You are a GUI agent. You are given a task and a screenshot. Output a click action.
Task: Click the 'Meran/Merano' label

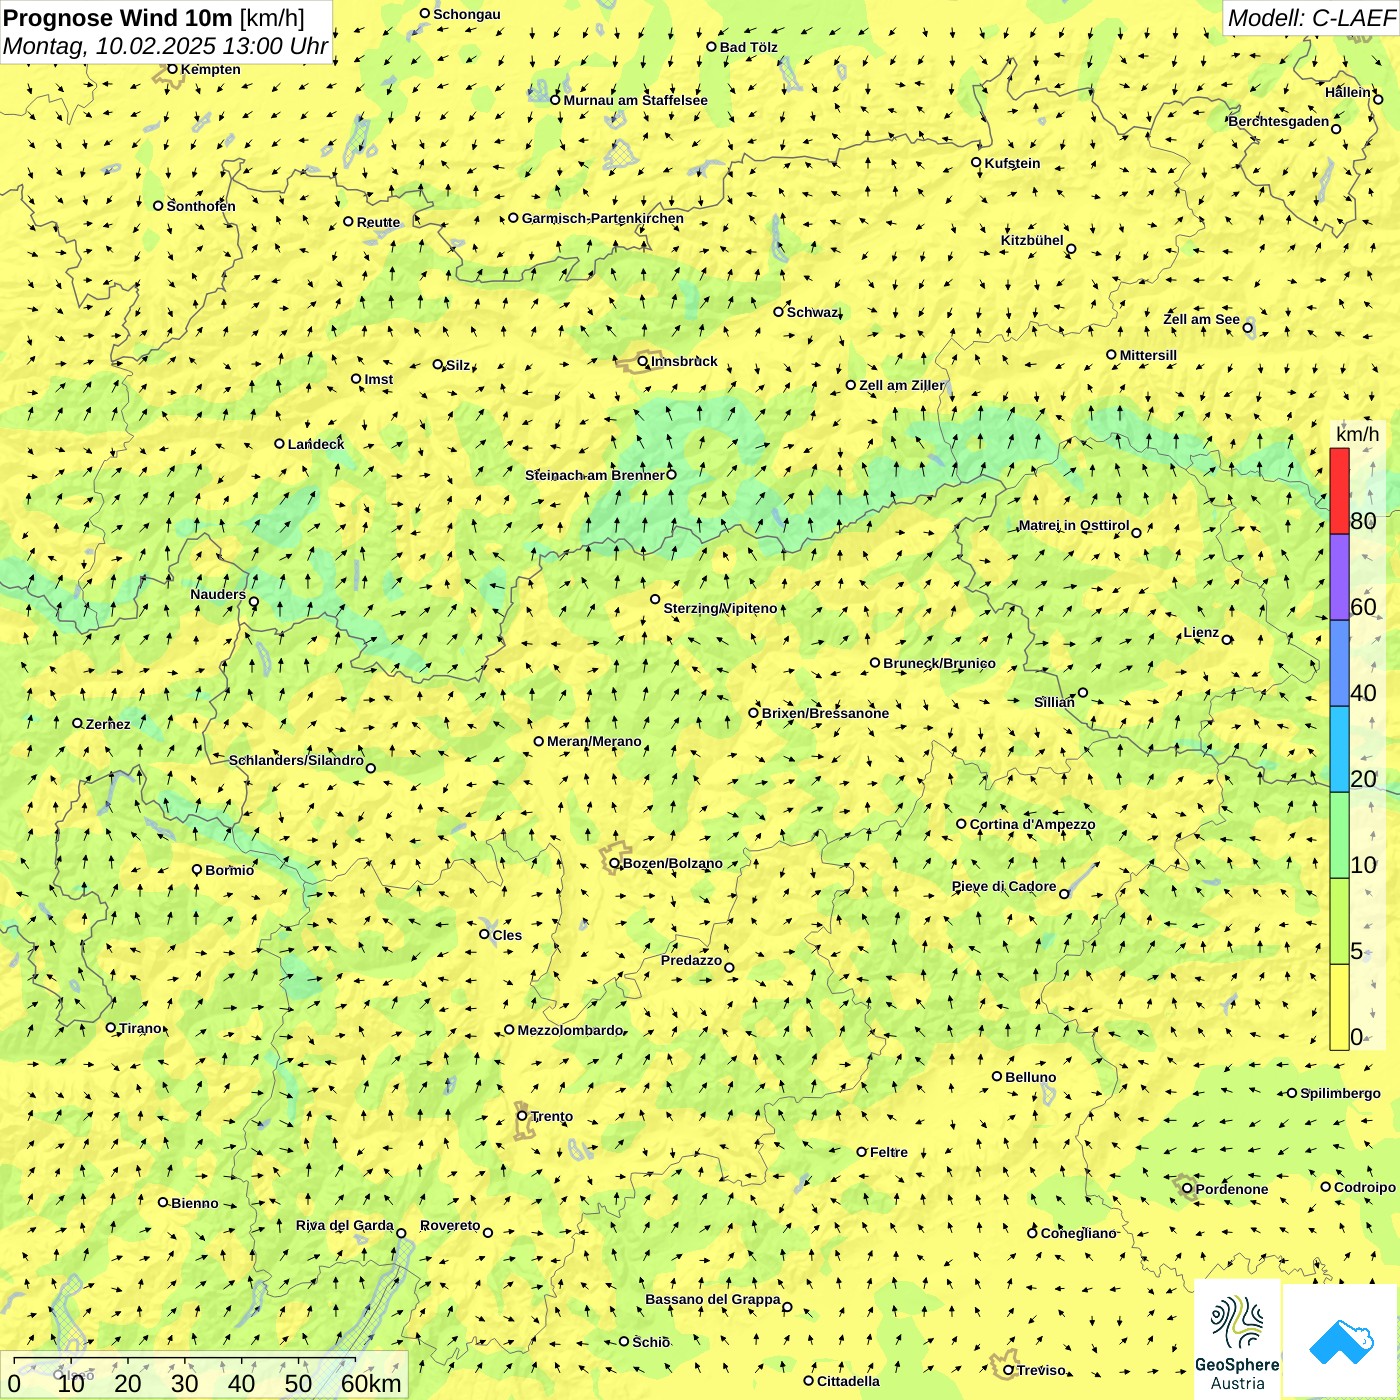click(594, 741)
